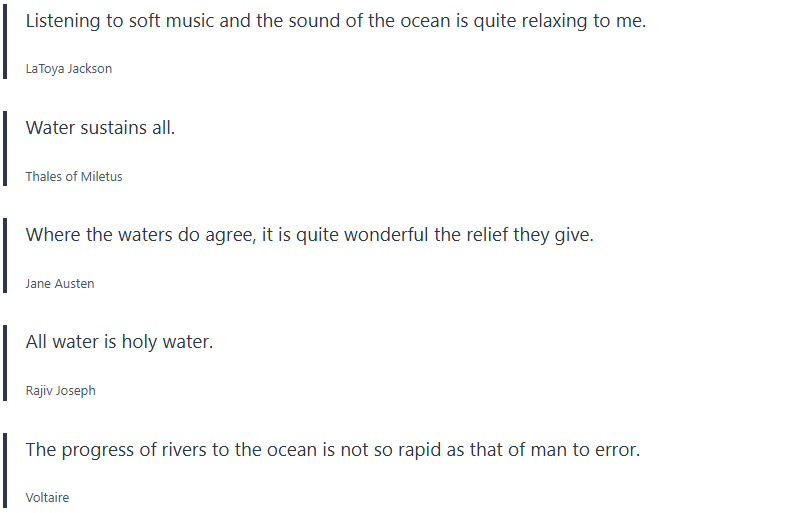
Task: Click the vertical bar beside the Jane Austen quote
Action: pyautogui.click(x=5, y=255)
